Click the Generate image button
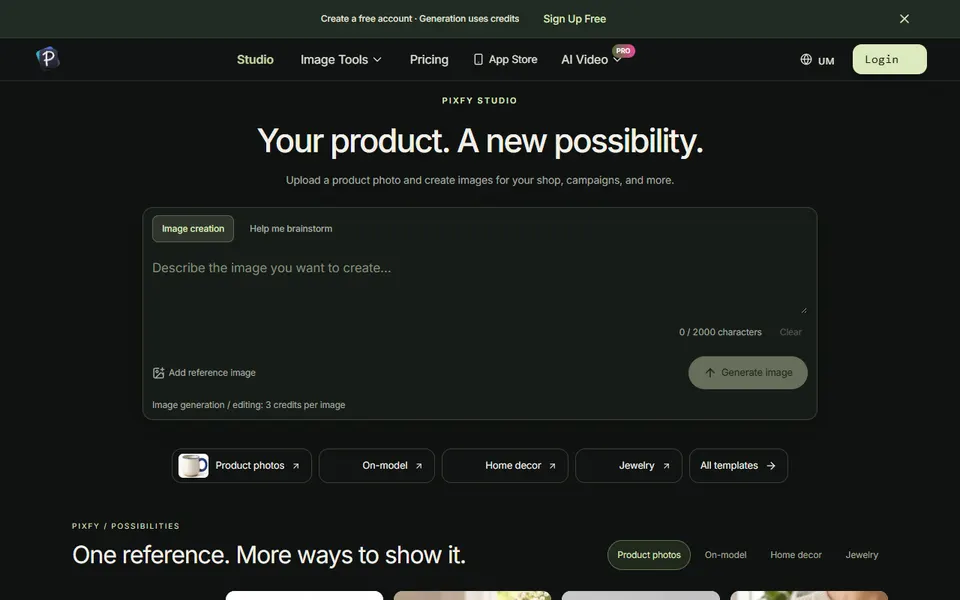The image size is (960, 600). click(748, 373)
